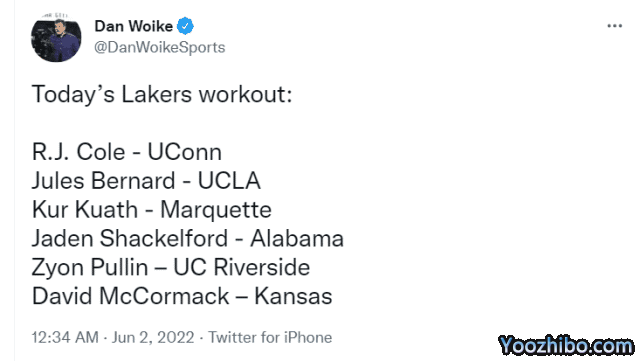
Task: Click the Jun 2, 2022 date
Action: [153, 338]
